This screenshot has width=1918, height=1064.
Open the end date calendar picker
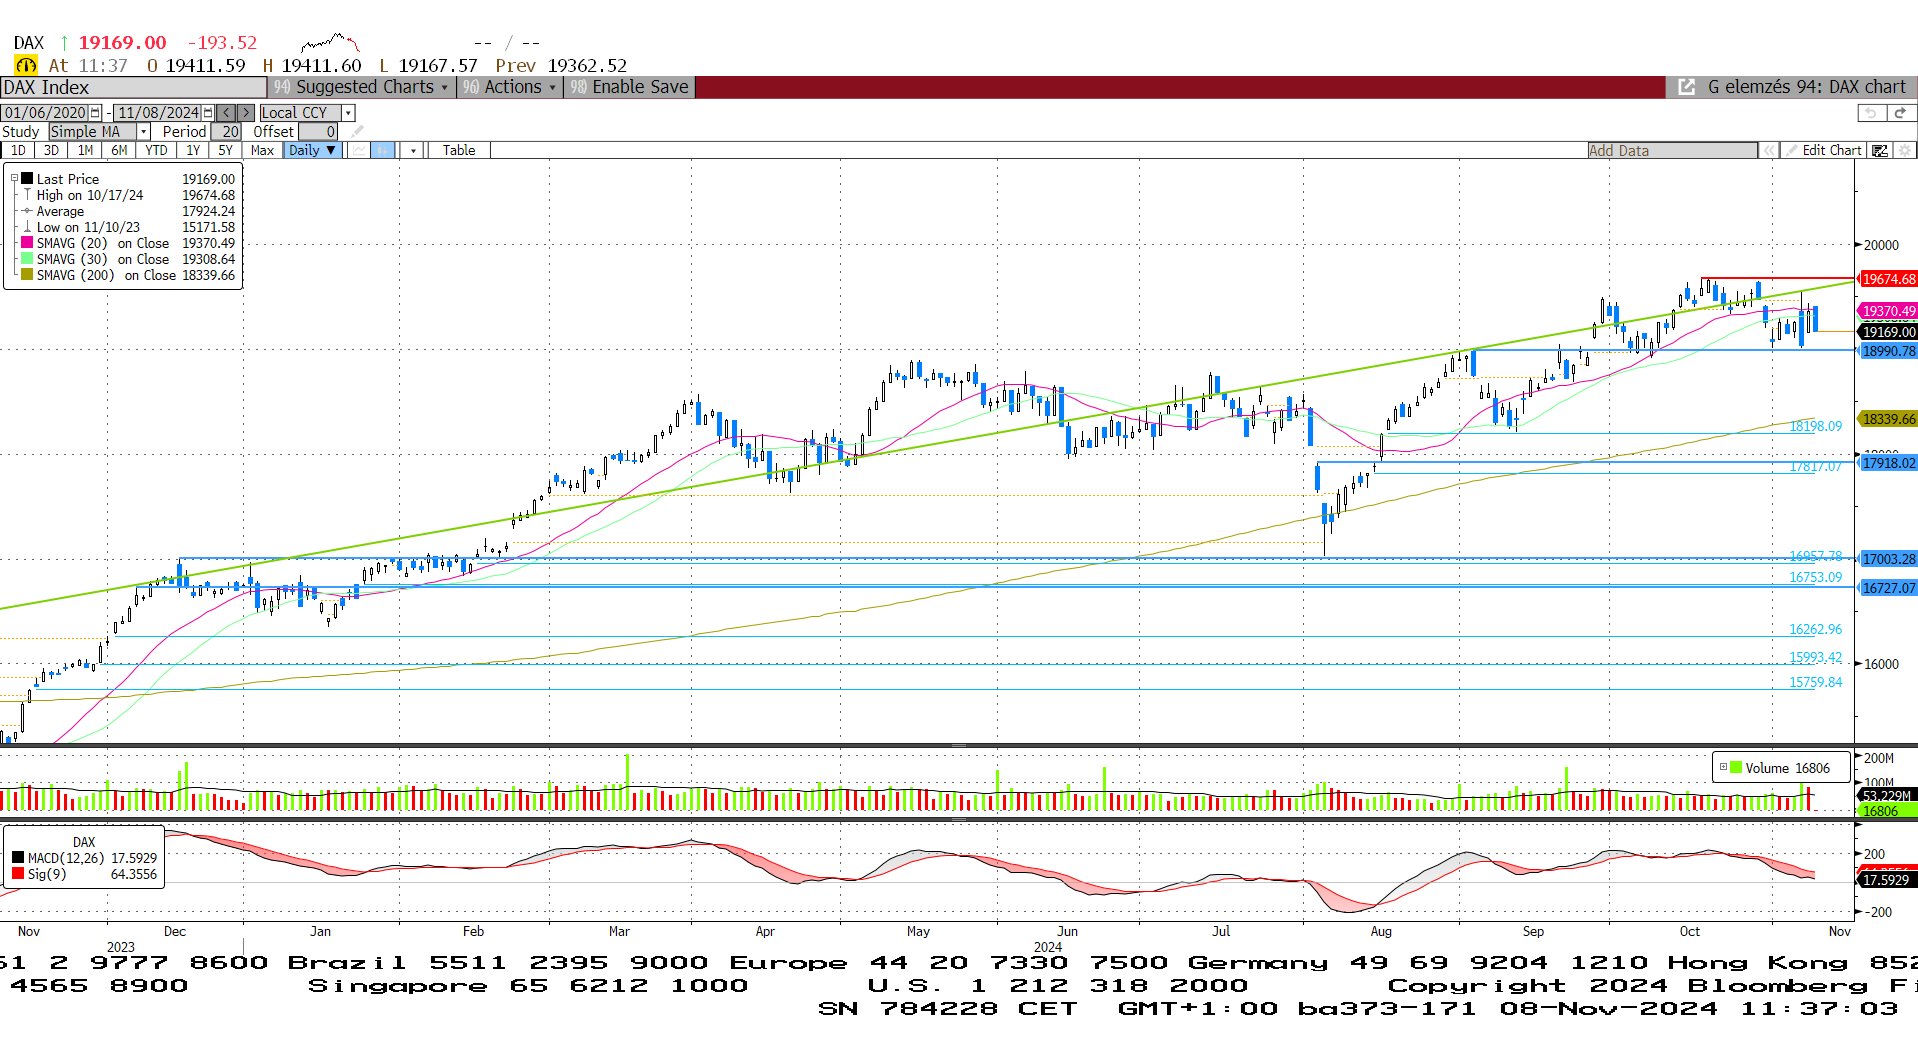point(208,113)
